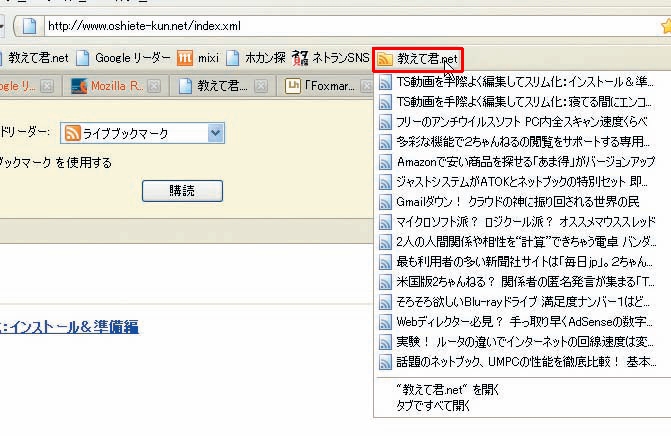Close the 教えて君... tab

[261, 86]
